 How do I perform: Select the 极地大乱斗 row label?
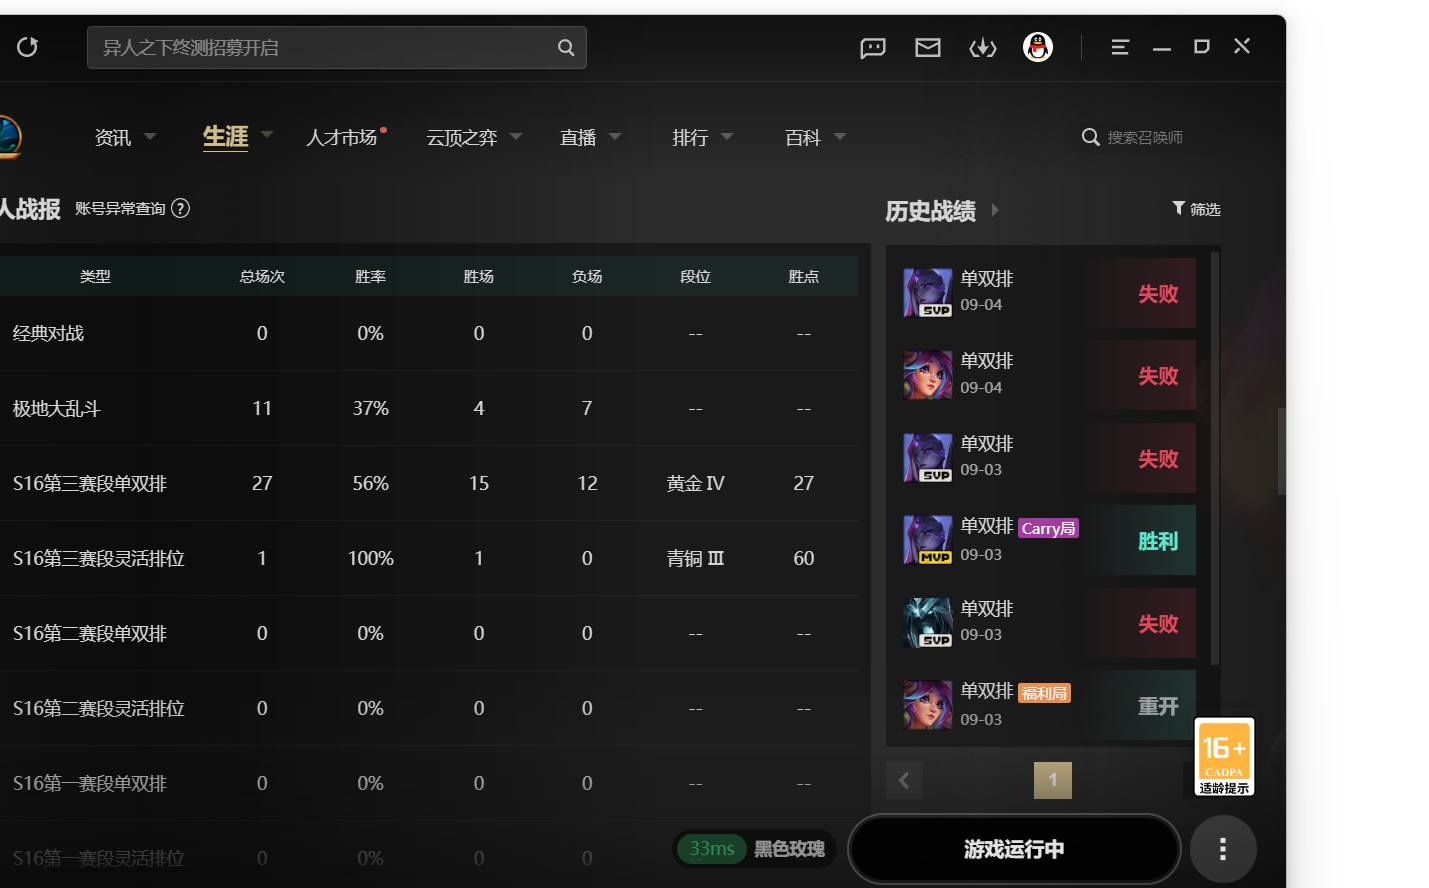[x=57, y=408]
